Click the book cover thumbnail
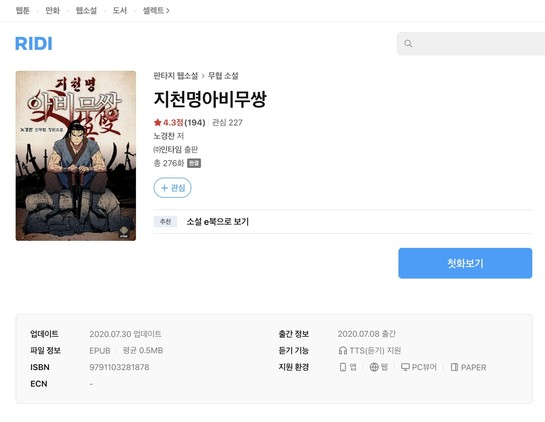This screenshot has height=422, width=545. point(76,156)
